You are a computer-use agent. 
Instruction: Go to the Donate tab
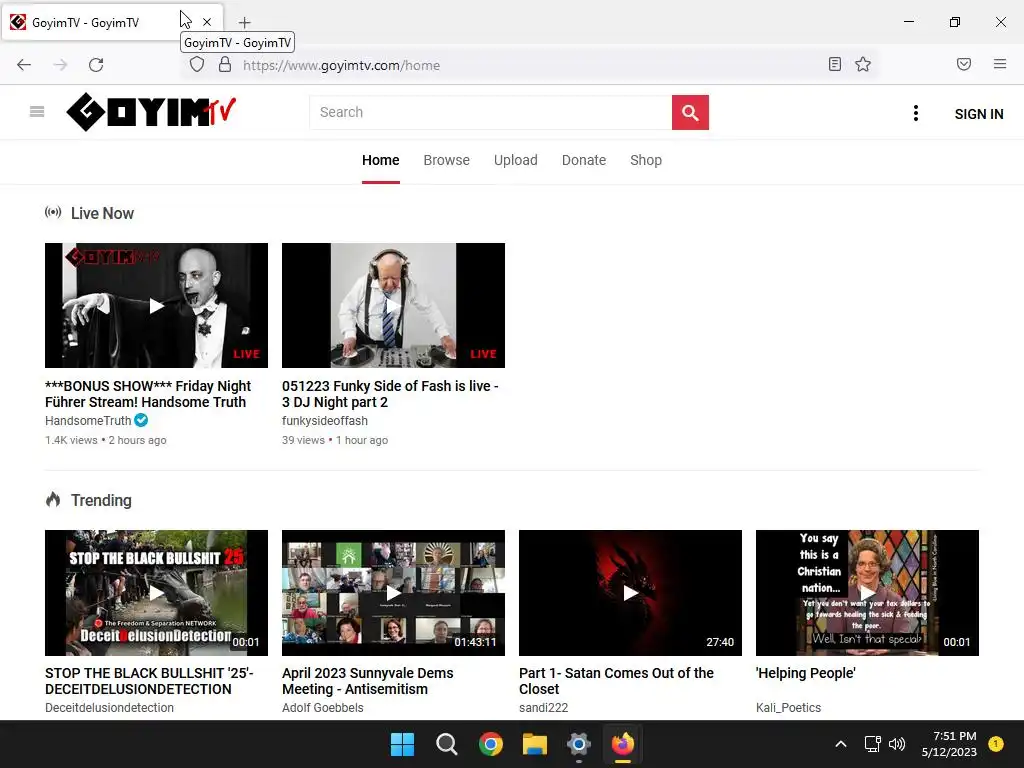click(584, 160)
